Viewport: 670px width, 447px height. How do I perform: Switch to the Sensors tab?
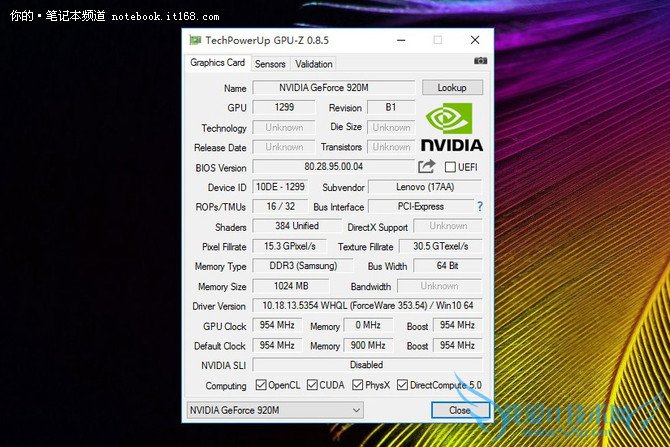[270, 64]
